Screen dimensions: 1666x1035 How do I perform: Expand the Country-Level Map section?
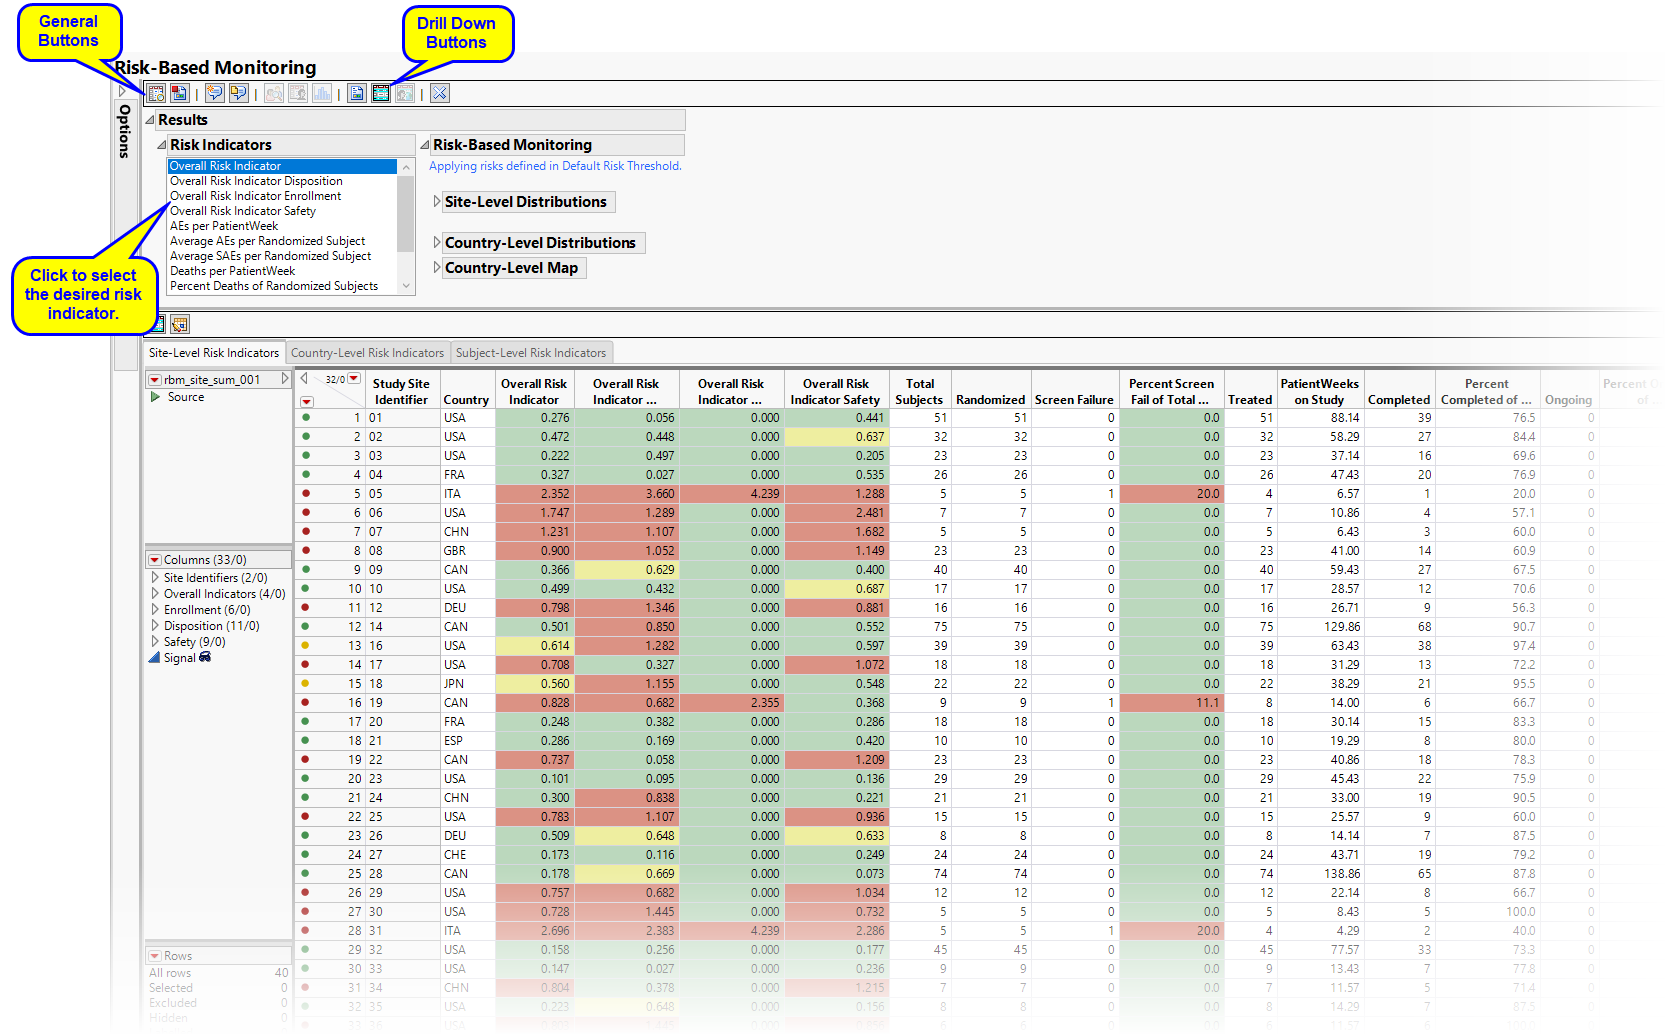tap(437, 268)
